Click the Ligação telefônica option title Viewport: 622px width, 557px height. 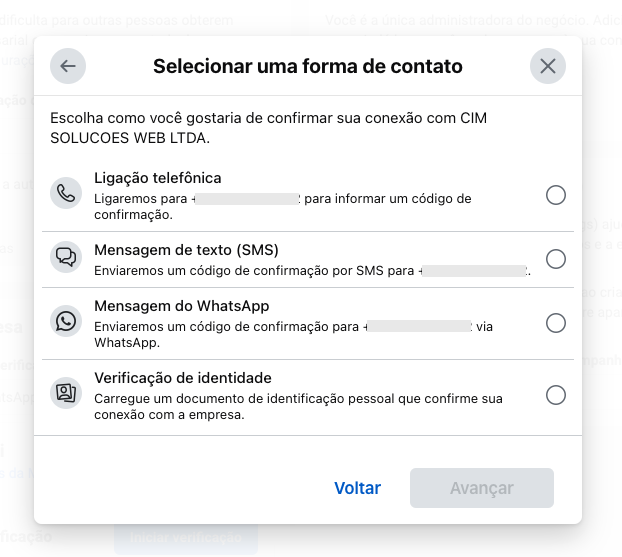pos(157,178)
